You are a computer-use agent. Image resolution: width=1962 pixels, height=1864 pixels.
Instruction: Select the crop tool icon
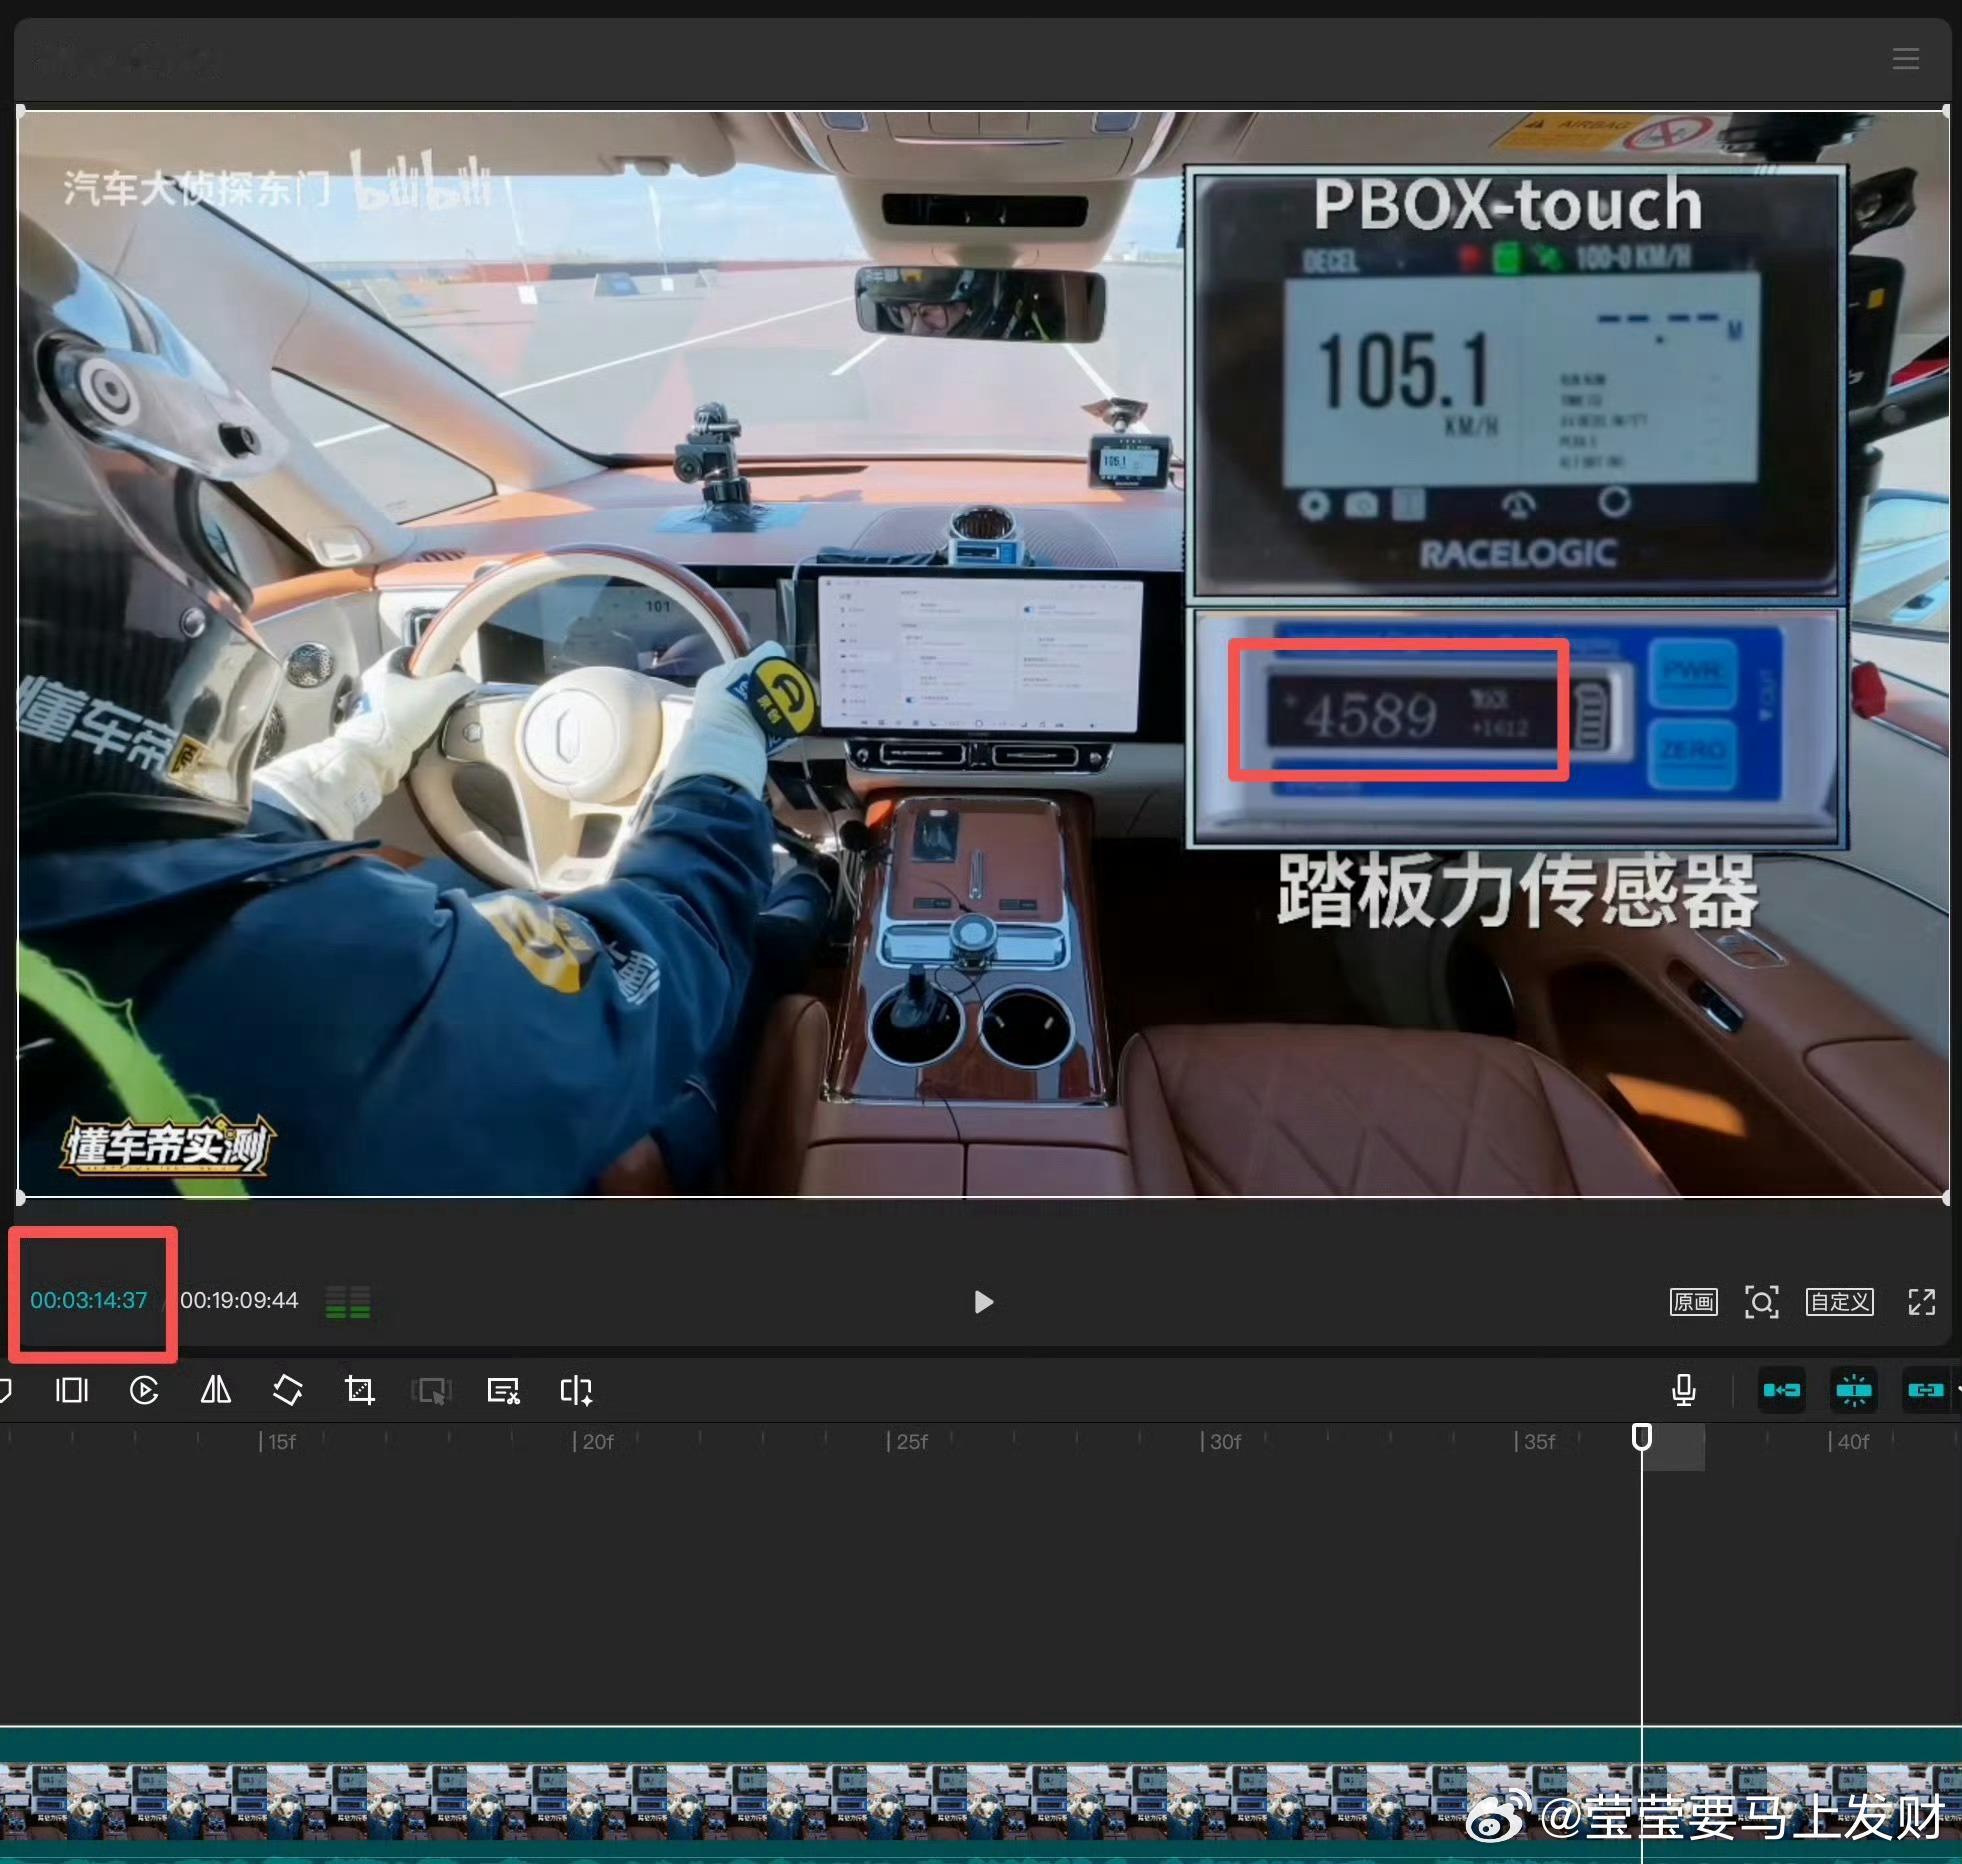click(x=360, y=1390)
